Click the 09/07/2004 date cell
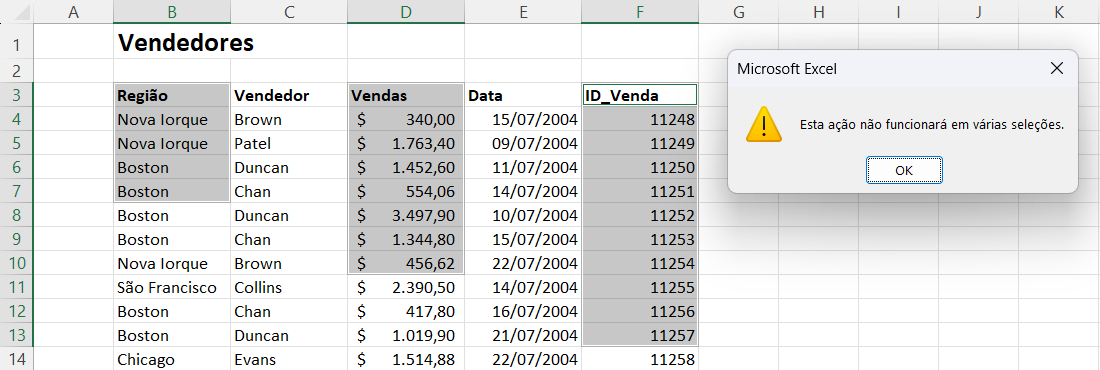 pyautogui.click(x=523, y=143)
